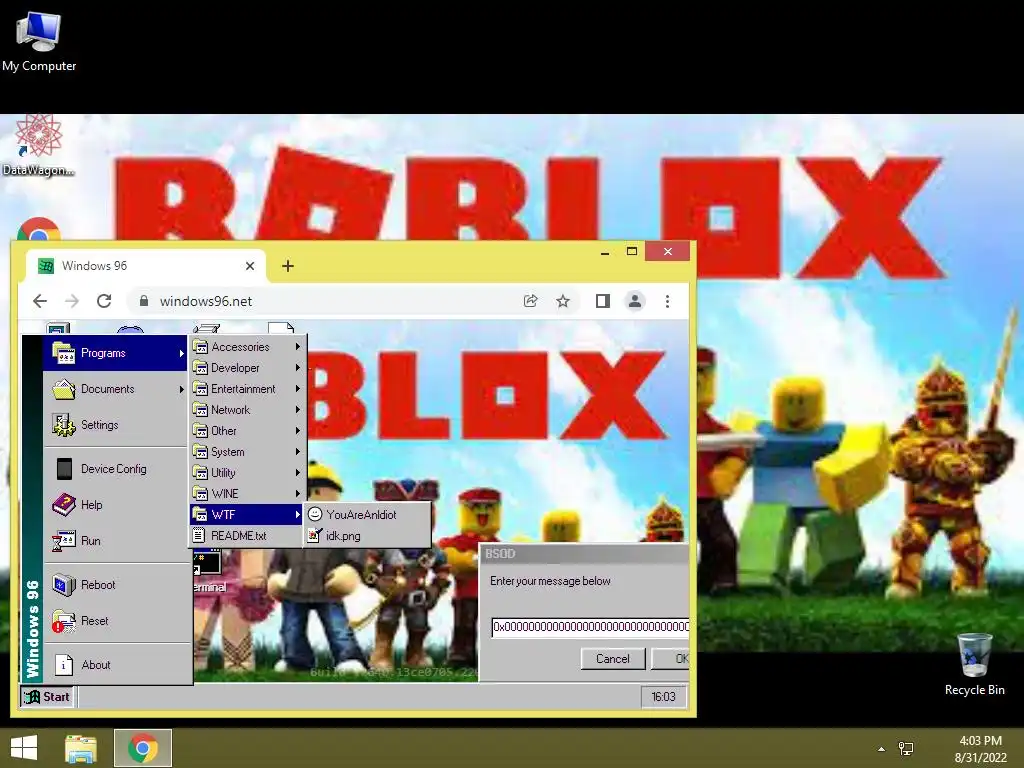Open idk.png from WTF menu
Screen dimensions: 1024x768
[x=367, y=536]
